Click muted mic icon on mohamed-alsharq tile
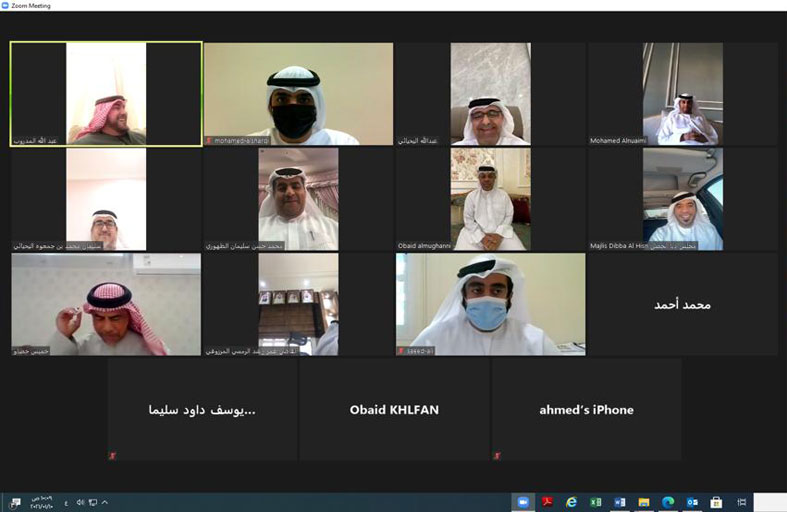The image size is (787, 512). 208,141
